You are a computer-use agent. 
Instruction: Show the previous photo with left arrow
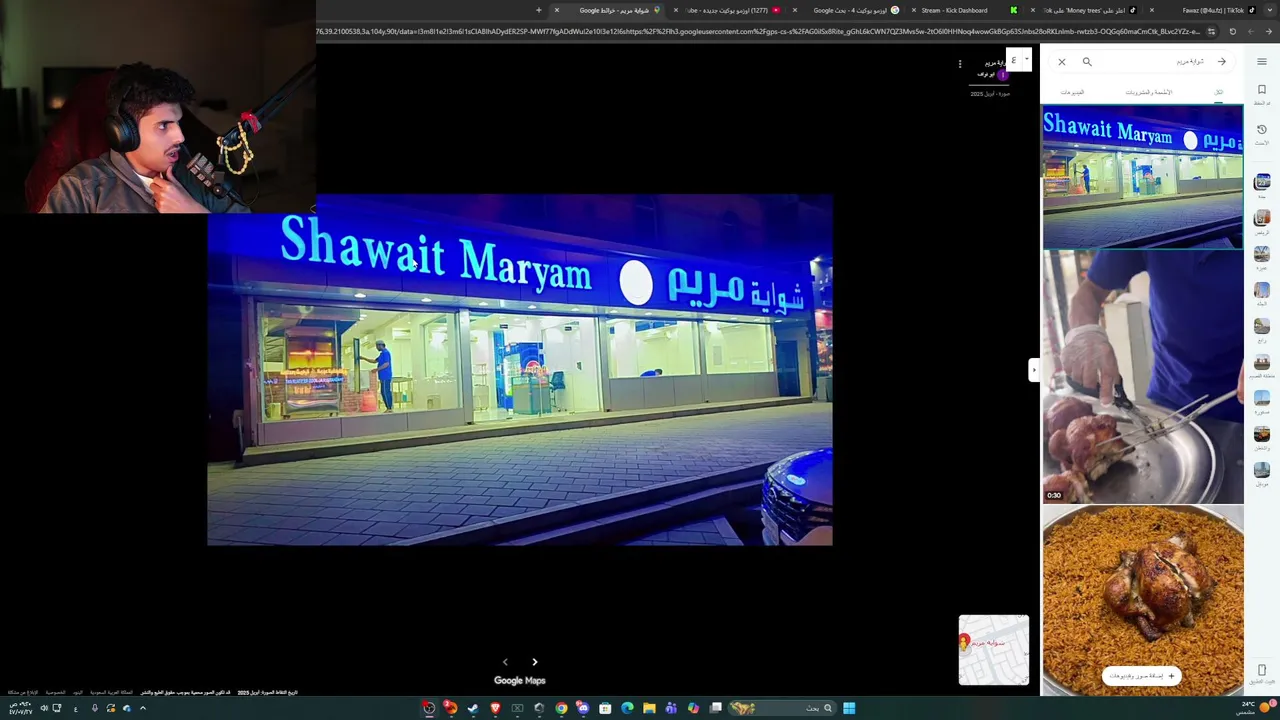505,662
